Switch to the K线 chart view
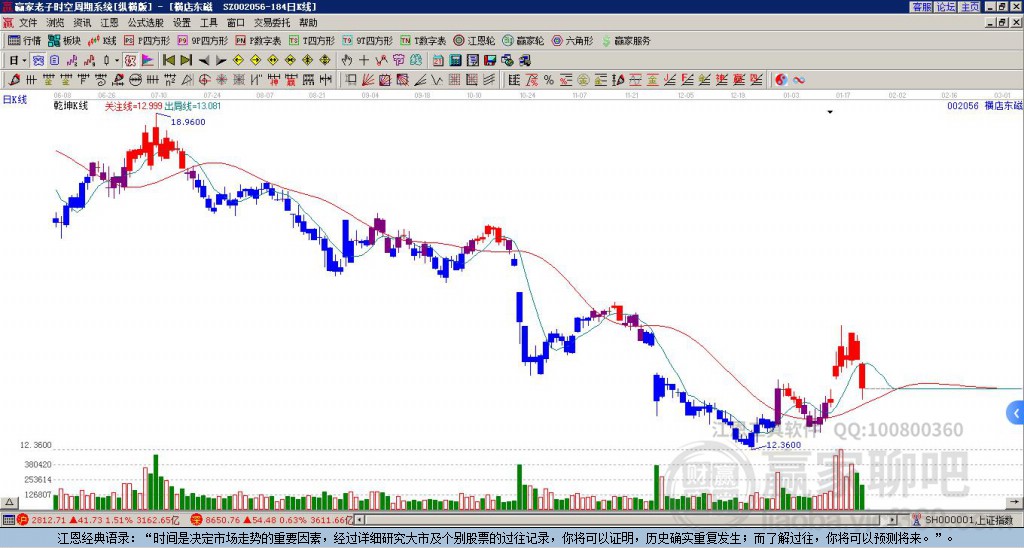This screenshot has width=1024, height=548. coord(103,40)
